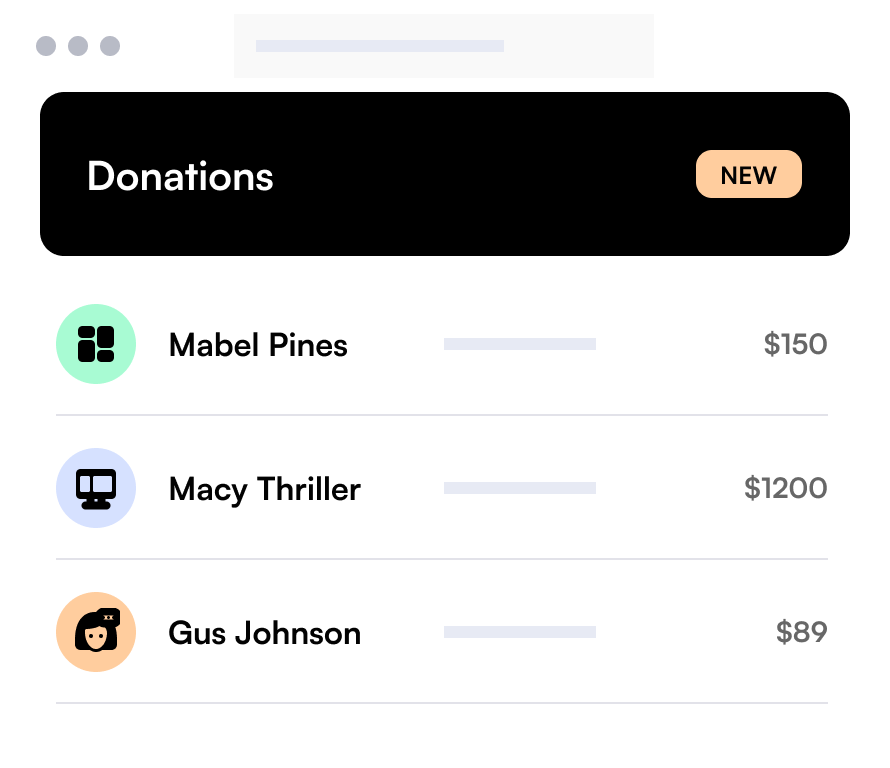Click the placeholder bar in Mabel Pines row
The width and height of the screenshot is (890, 768).
pos(520,344)
